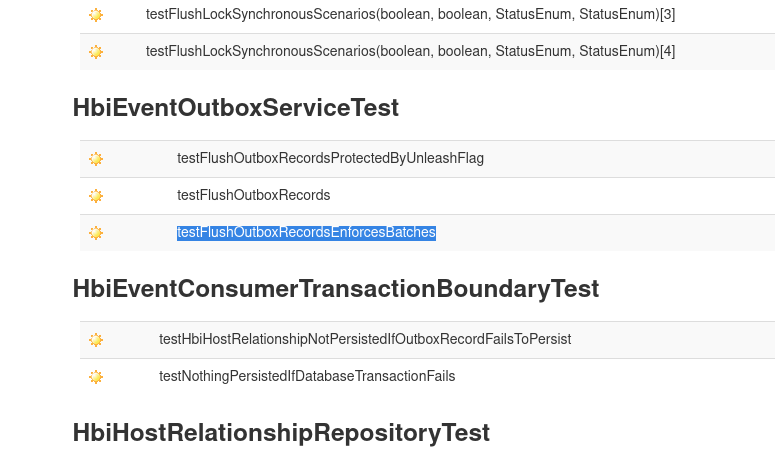Click the HbiHostRelationshipRepositoryTest heading
Image resolution: width=775 pixels, height=459 pixels.
pyautogui.click(x=281, y=433)
